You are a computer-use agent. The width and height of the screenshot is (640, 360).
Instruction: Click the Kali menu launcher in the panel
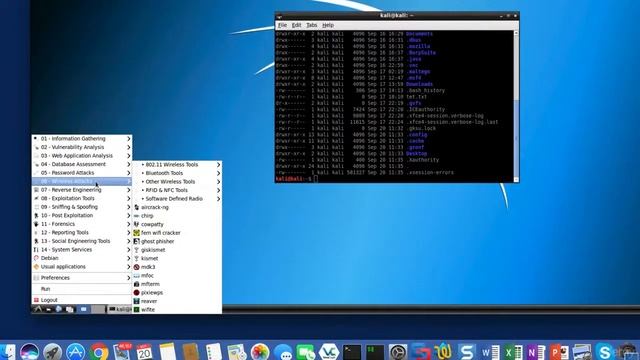[38, 309]
